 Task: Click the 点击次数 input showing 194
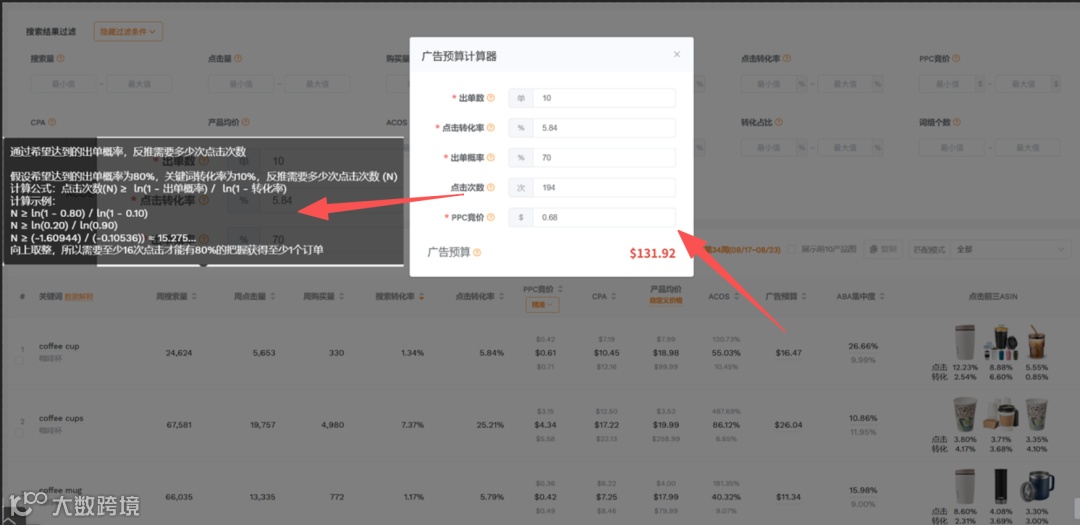tap(604, 187)
